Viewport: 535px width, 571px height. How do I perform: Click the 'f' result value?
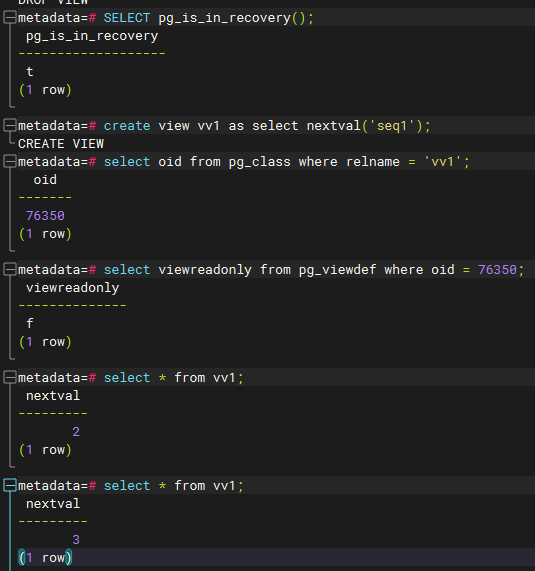tap(29, 323)
